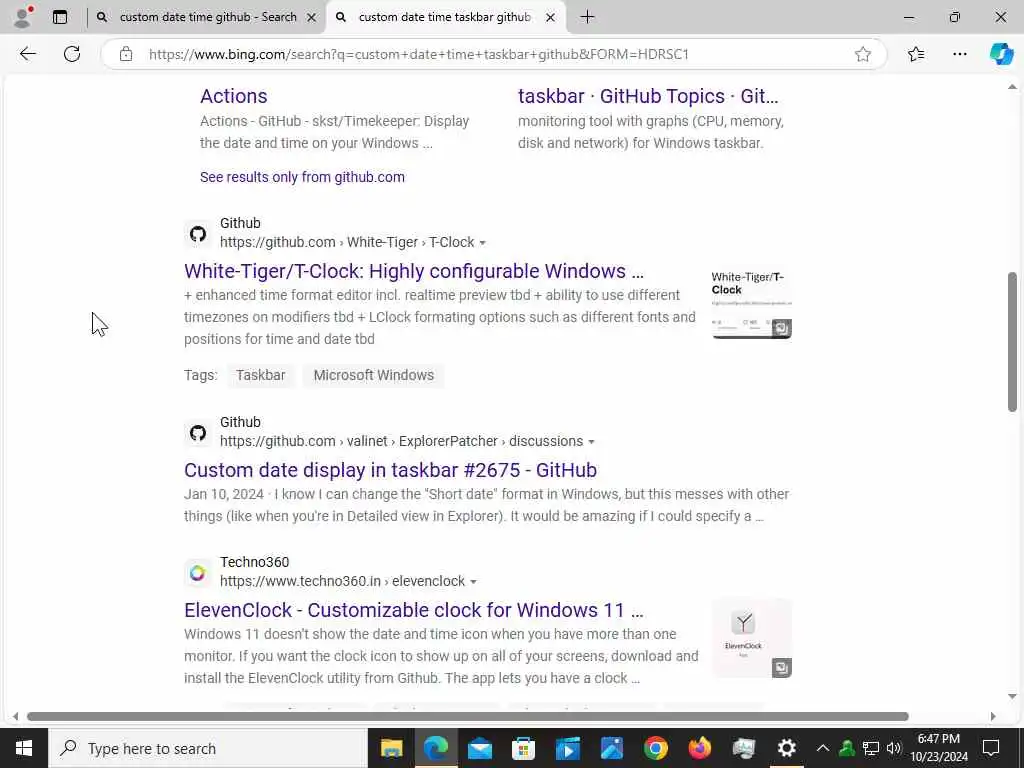Click 'Techno360' site name text
The height and width of the screenshot is (768, 1024).
click(255, 562)
